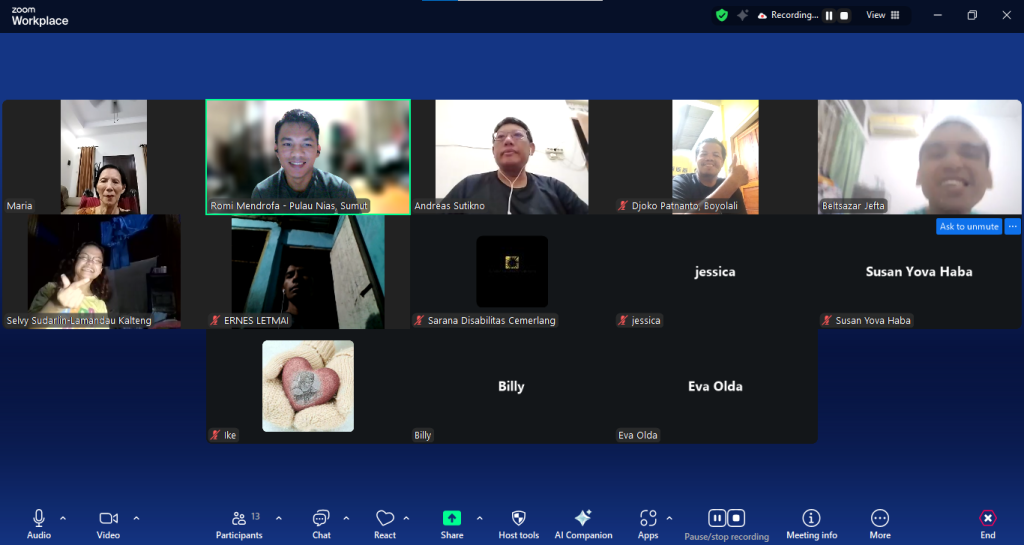Toggle the Video camera
This screenshot has height=545, width=1024.
(x=108, y=524)
